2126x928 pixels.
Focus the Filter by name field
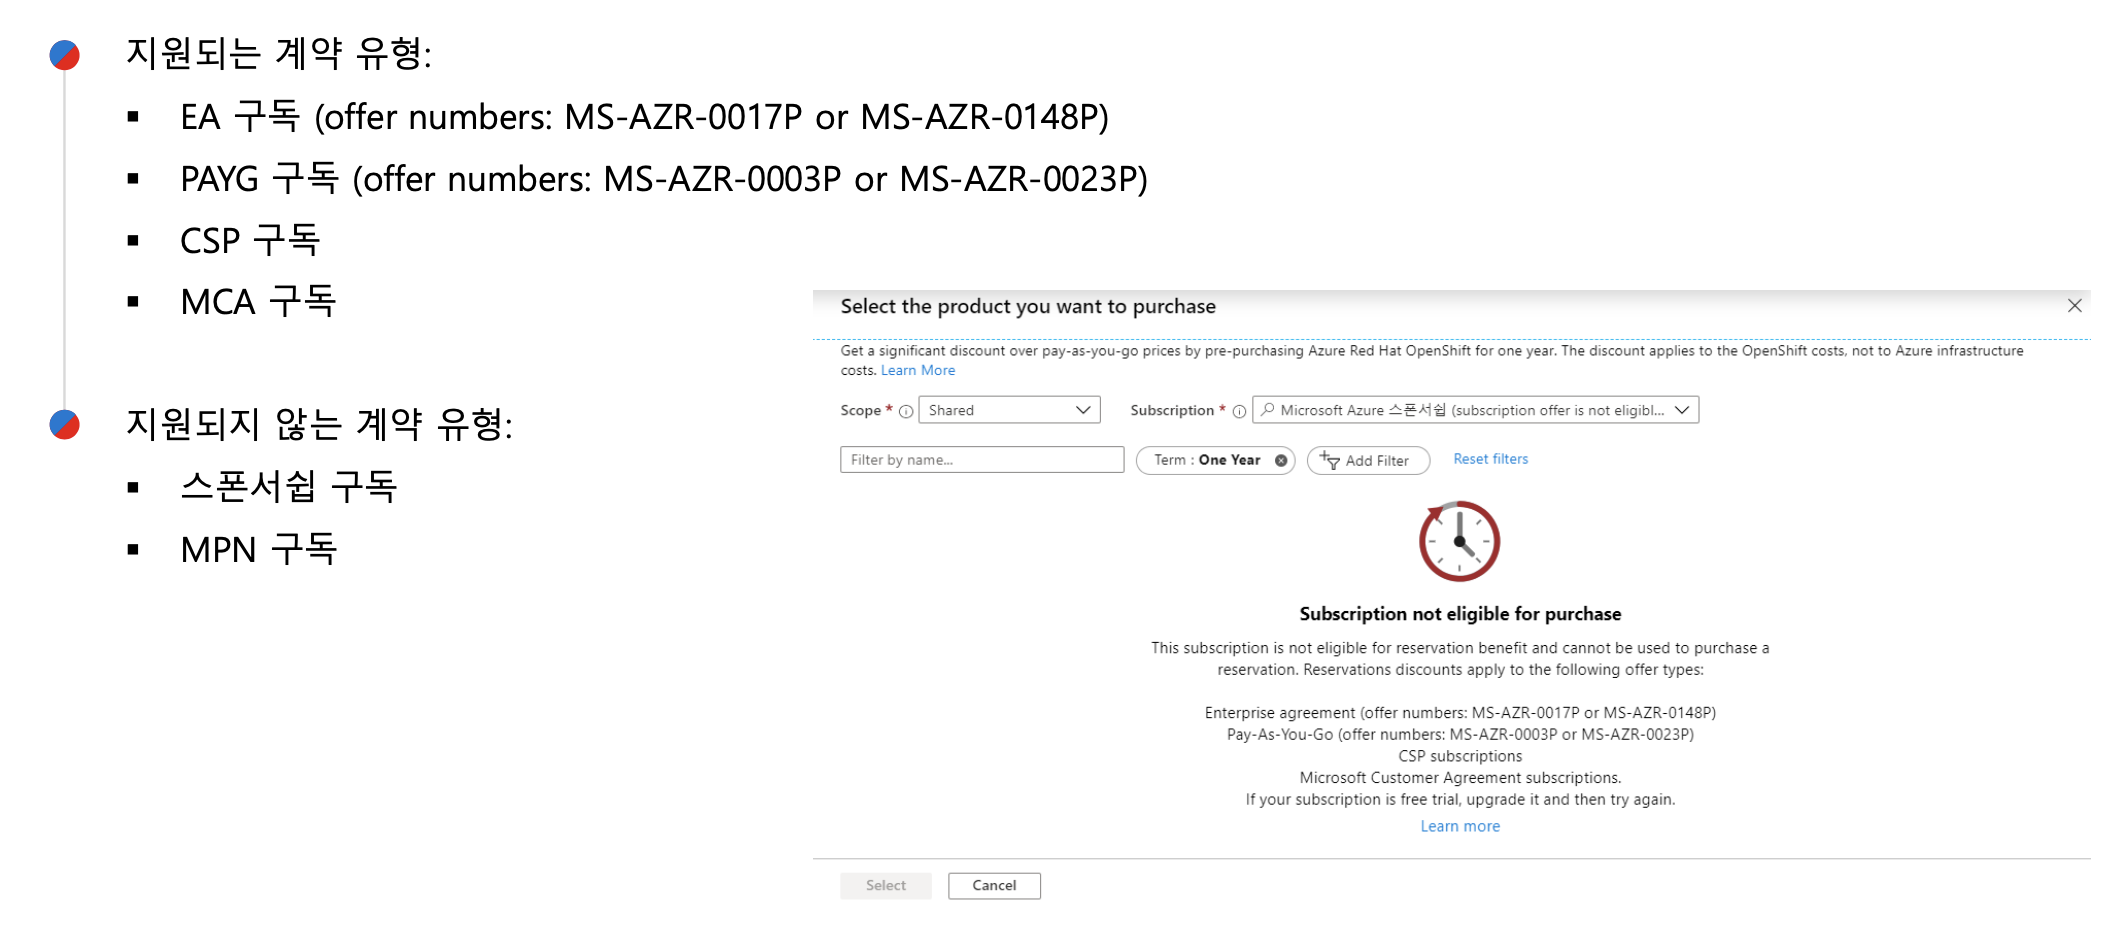tap(982, 460)
